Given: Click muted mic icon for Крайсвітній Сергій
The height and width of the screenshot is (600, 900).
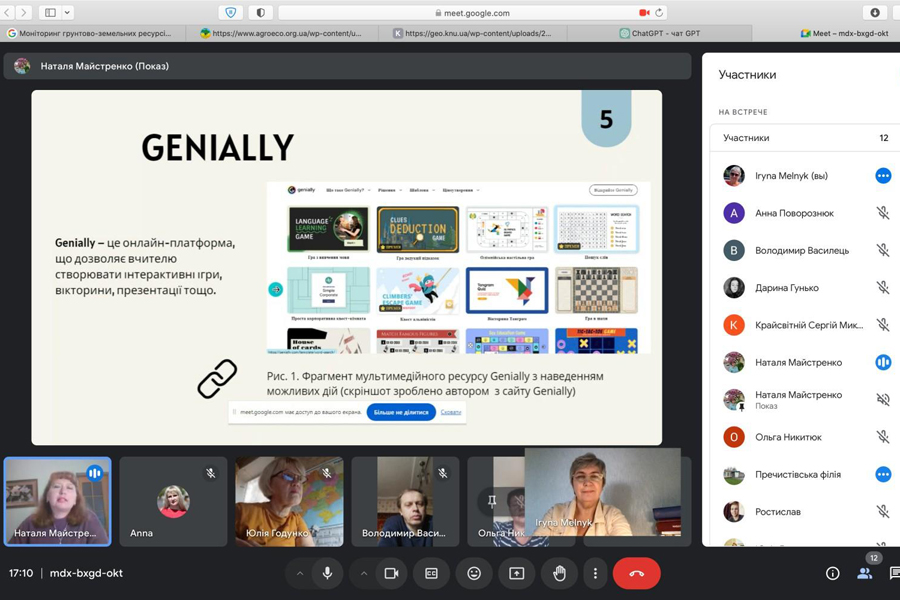Looking at the screenshot, I should (883, 325).
